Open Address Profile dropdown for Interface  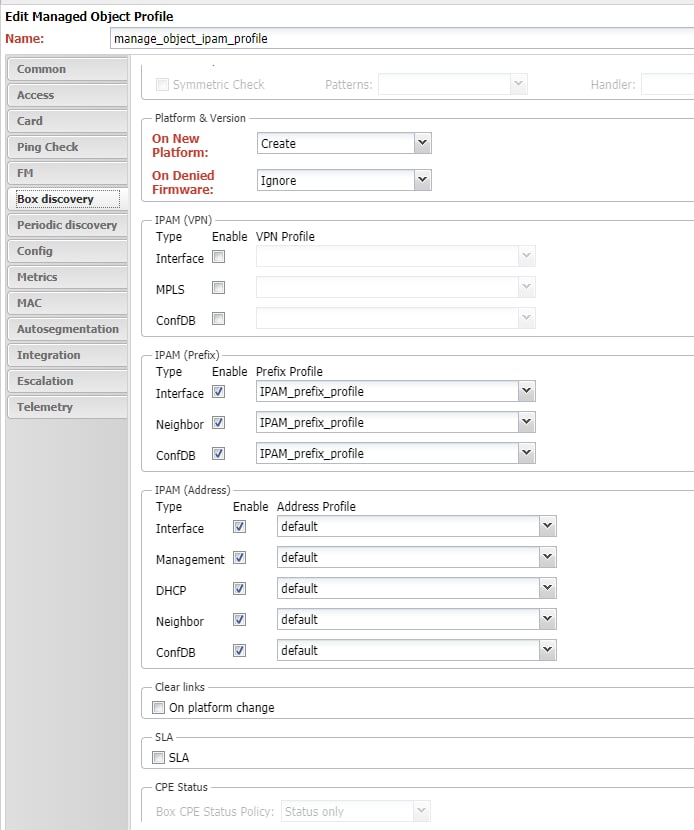(x=547, y=526)
